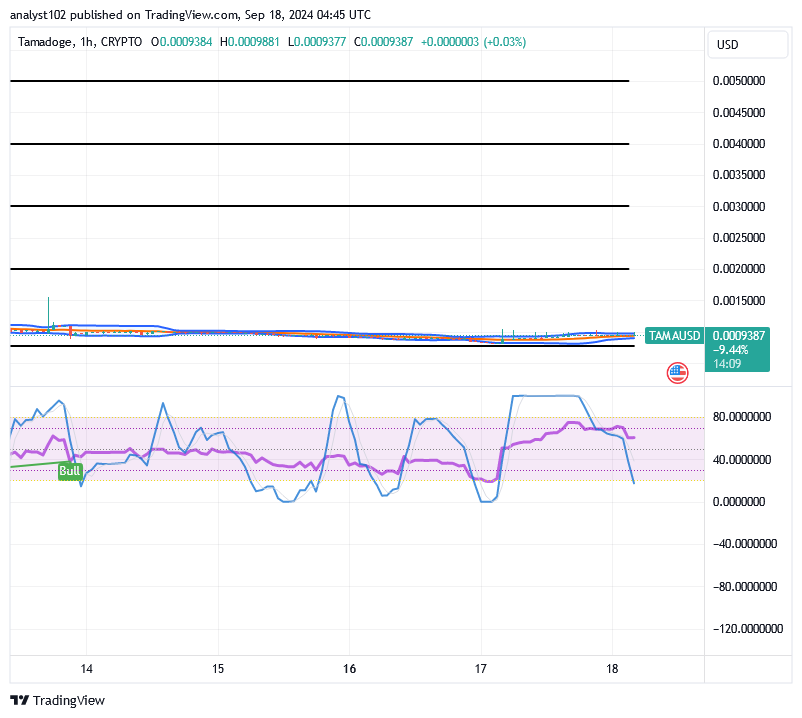Click the TradingView logo at the bottom

(x=57, y=700)
